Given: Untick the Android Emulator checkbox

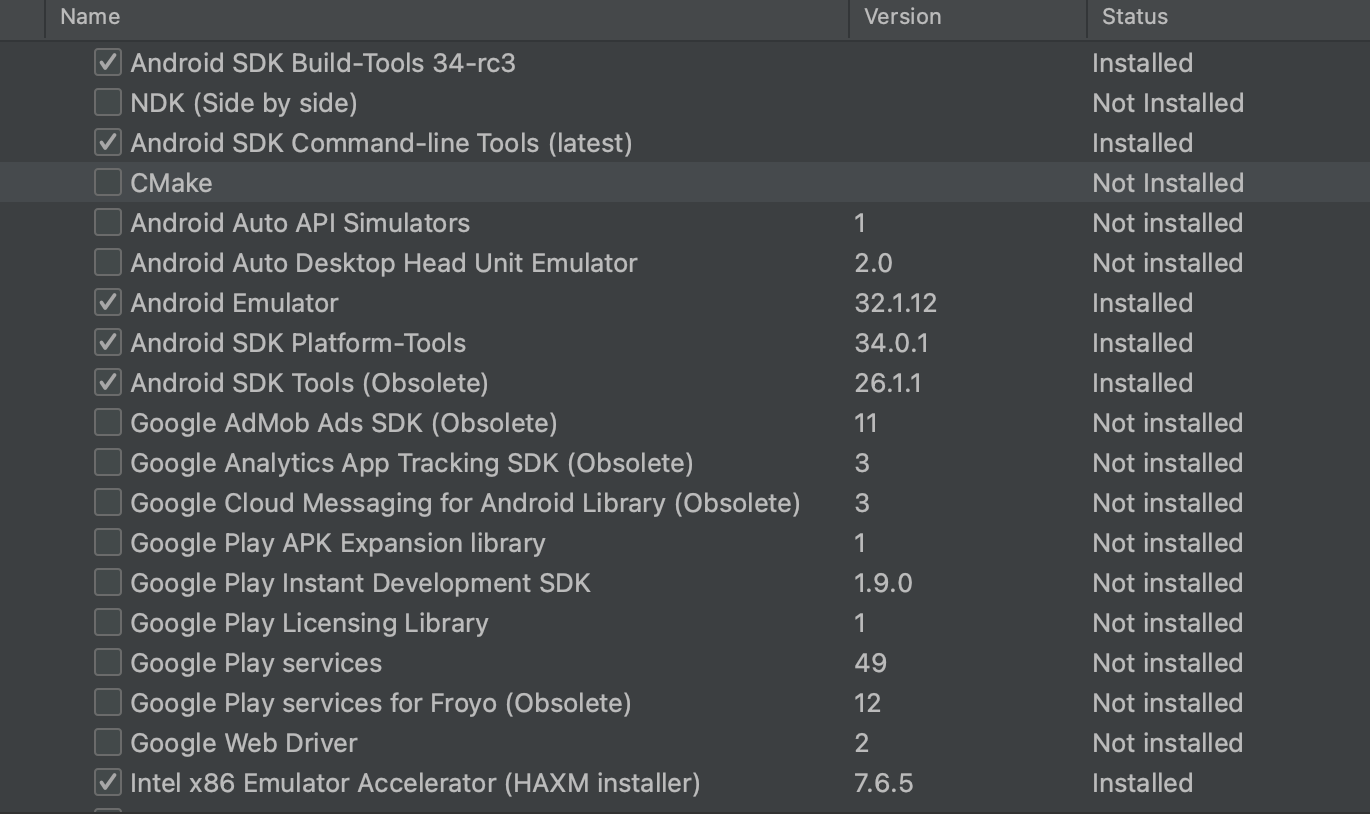Looking at the screenshot, I should coord(108,303).
